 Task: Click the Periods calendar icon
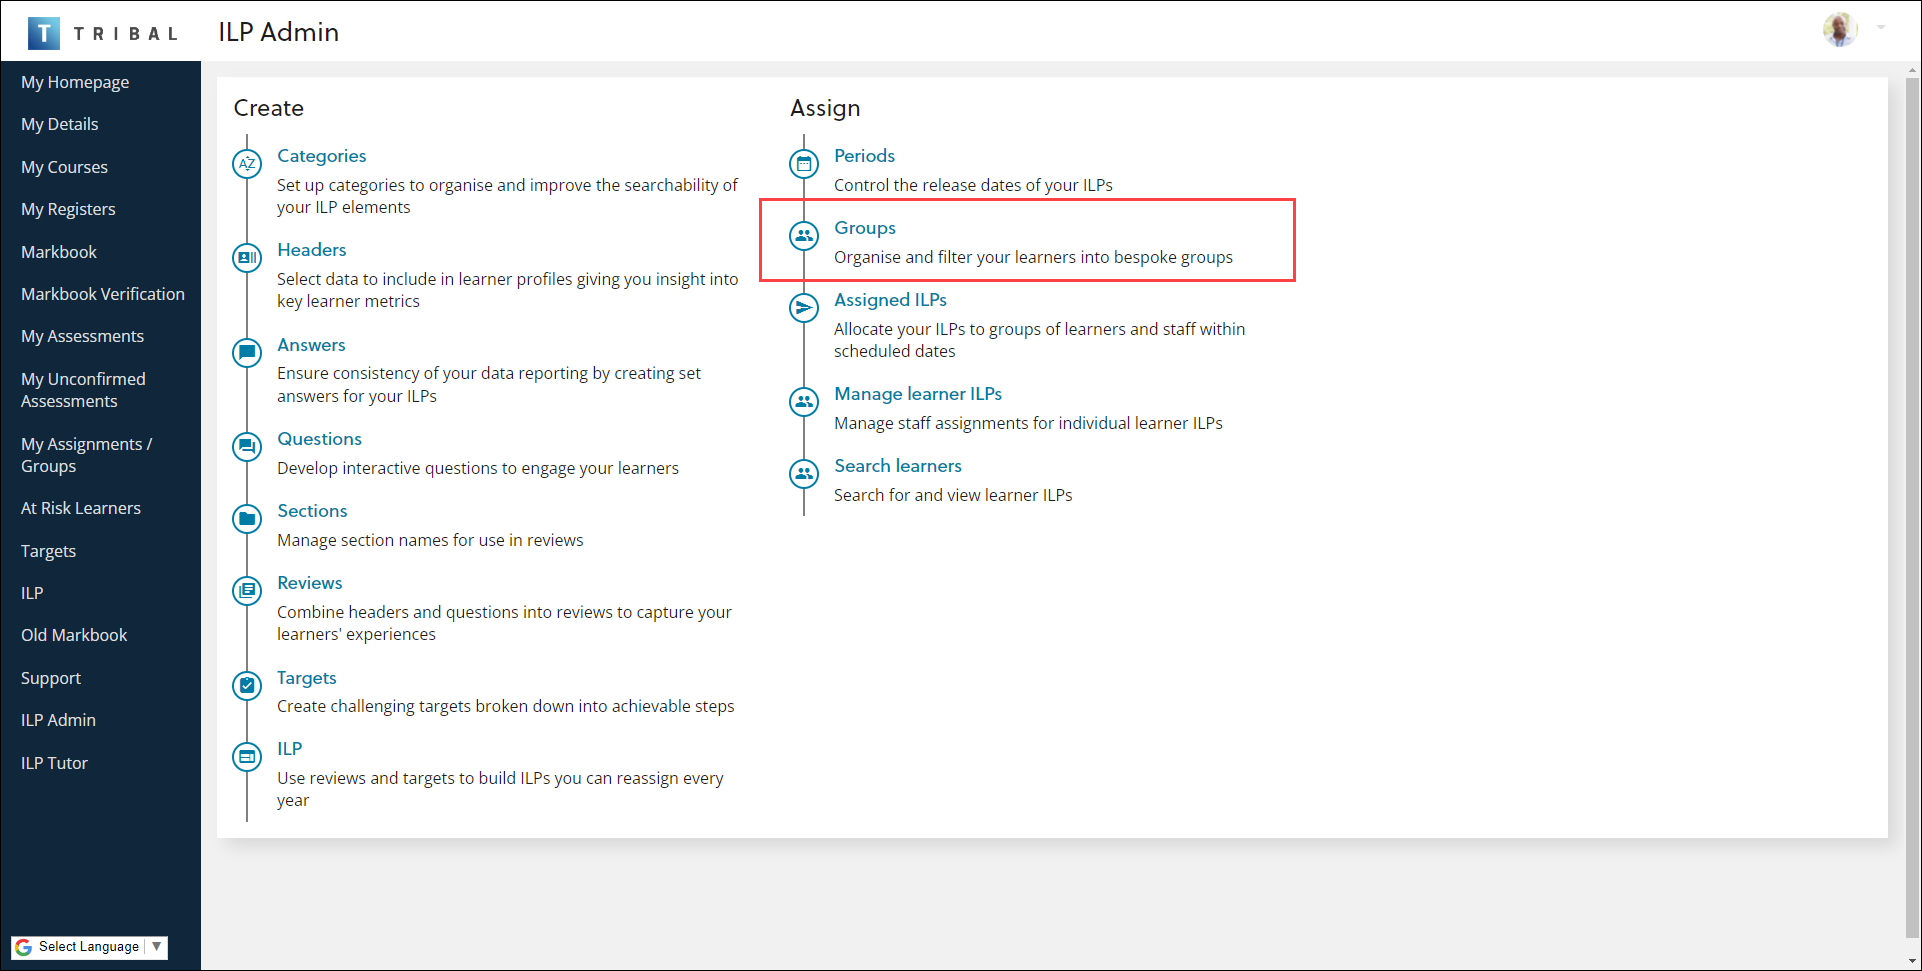pyautogui.click(x=804, y=163)
